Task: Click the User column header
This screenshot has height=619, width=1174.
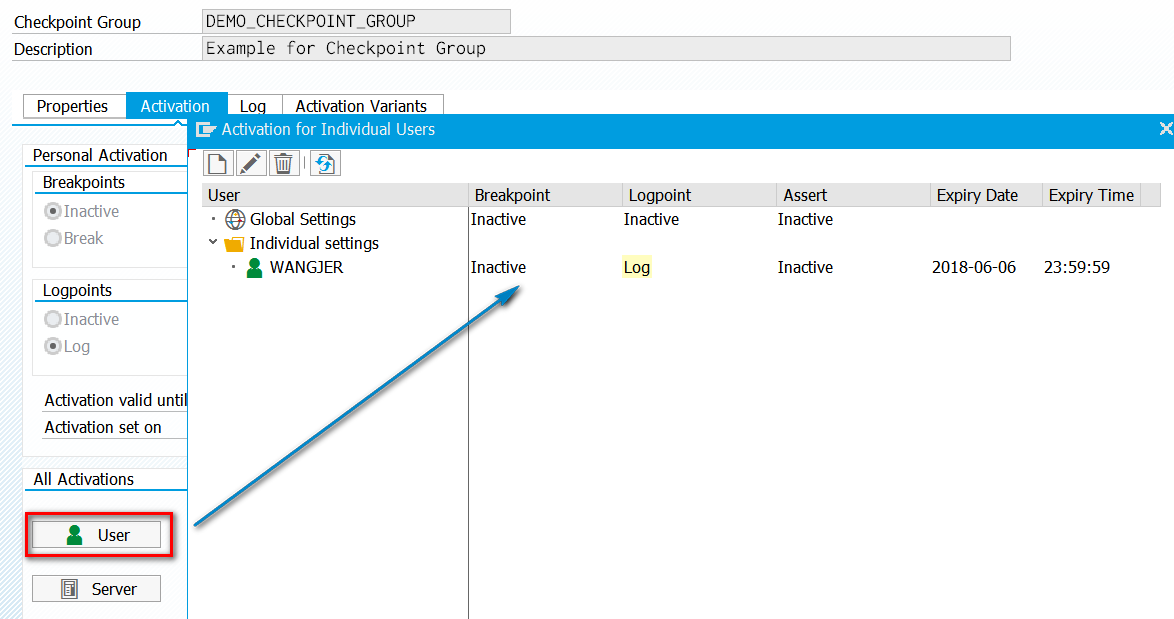Action: pyautogui.click(x=335, y=195)
